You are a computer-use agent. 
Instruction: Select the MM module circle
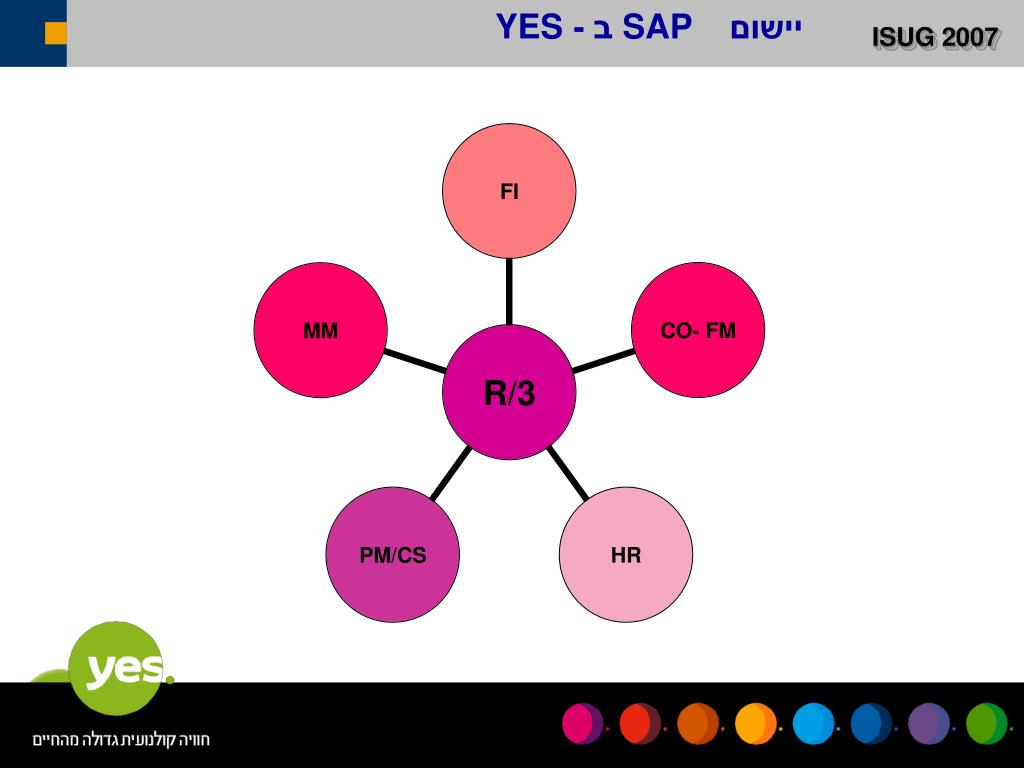tap(320, 330)
